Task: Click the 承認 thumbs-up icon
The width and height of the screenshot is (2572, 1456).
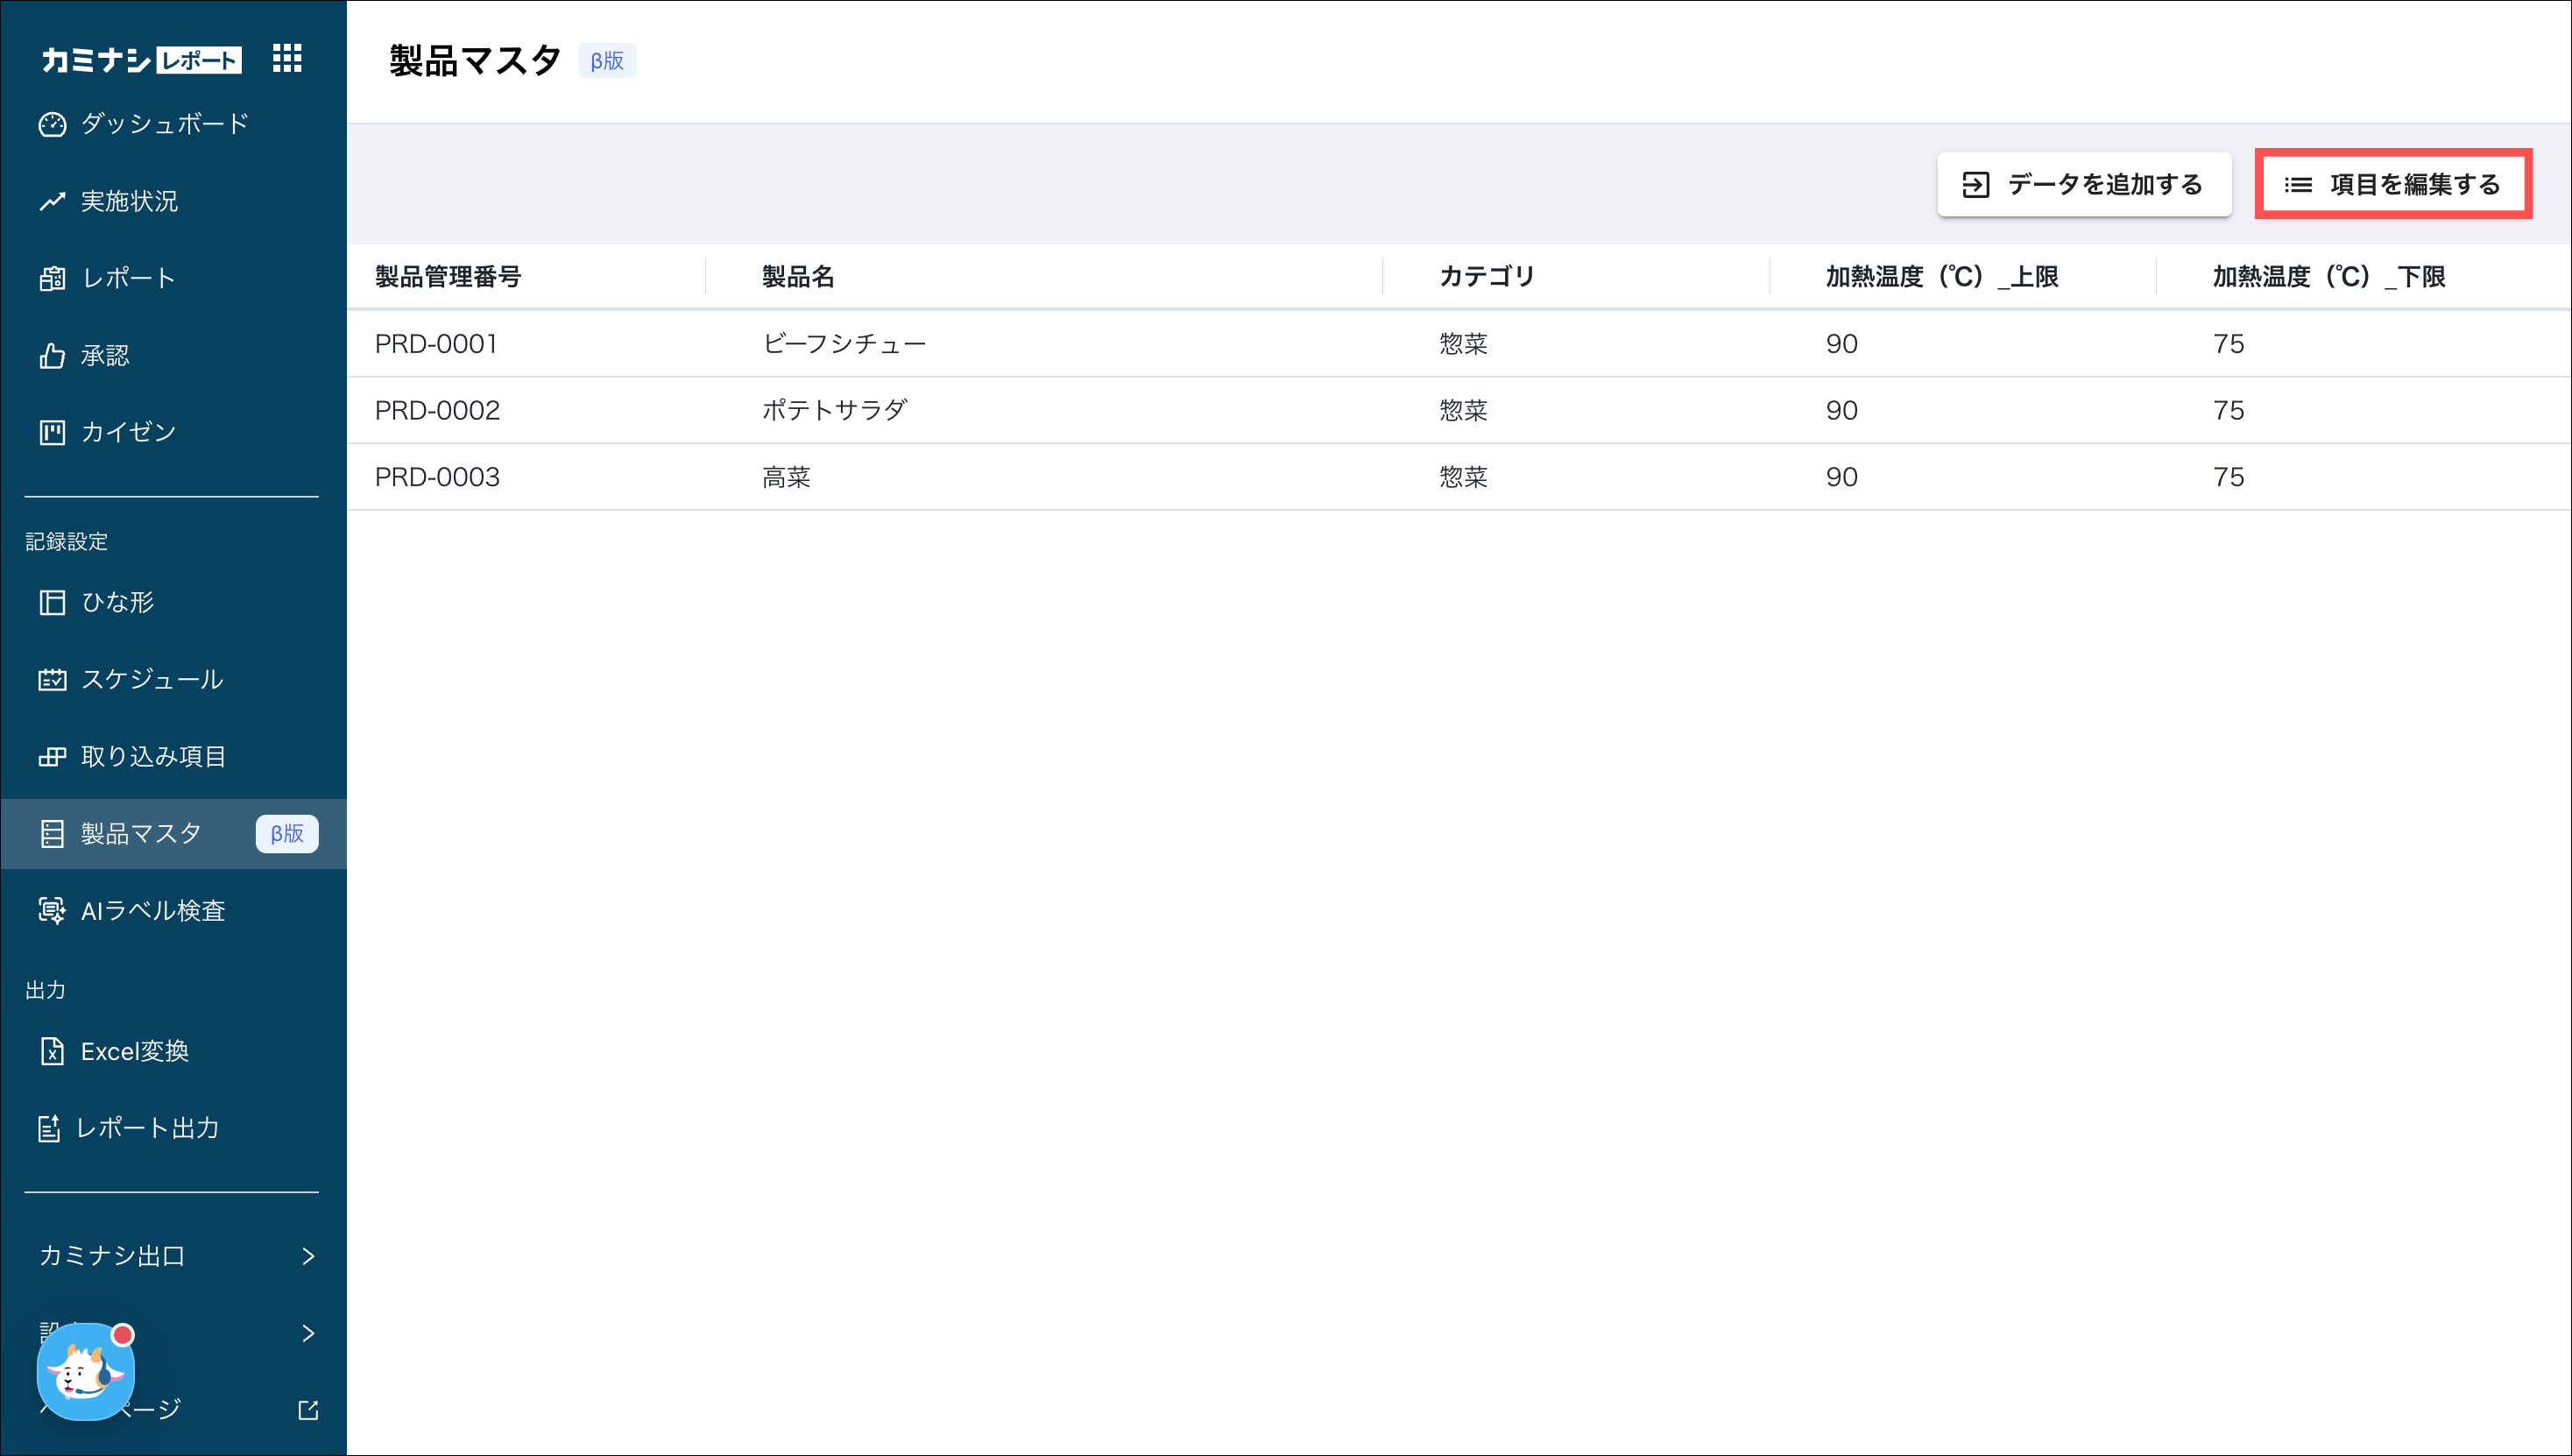Action: [52, 356]
